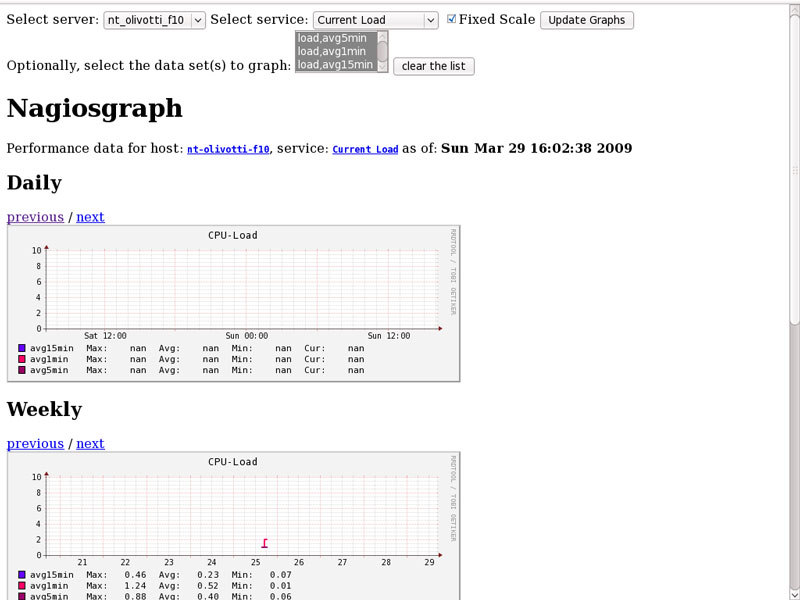Open the Select server dropdown
The image size is (800, 600).
[155, 20]
